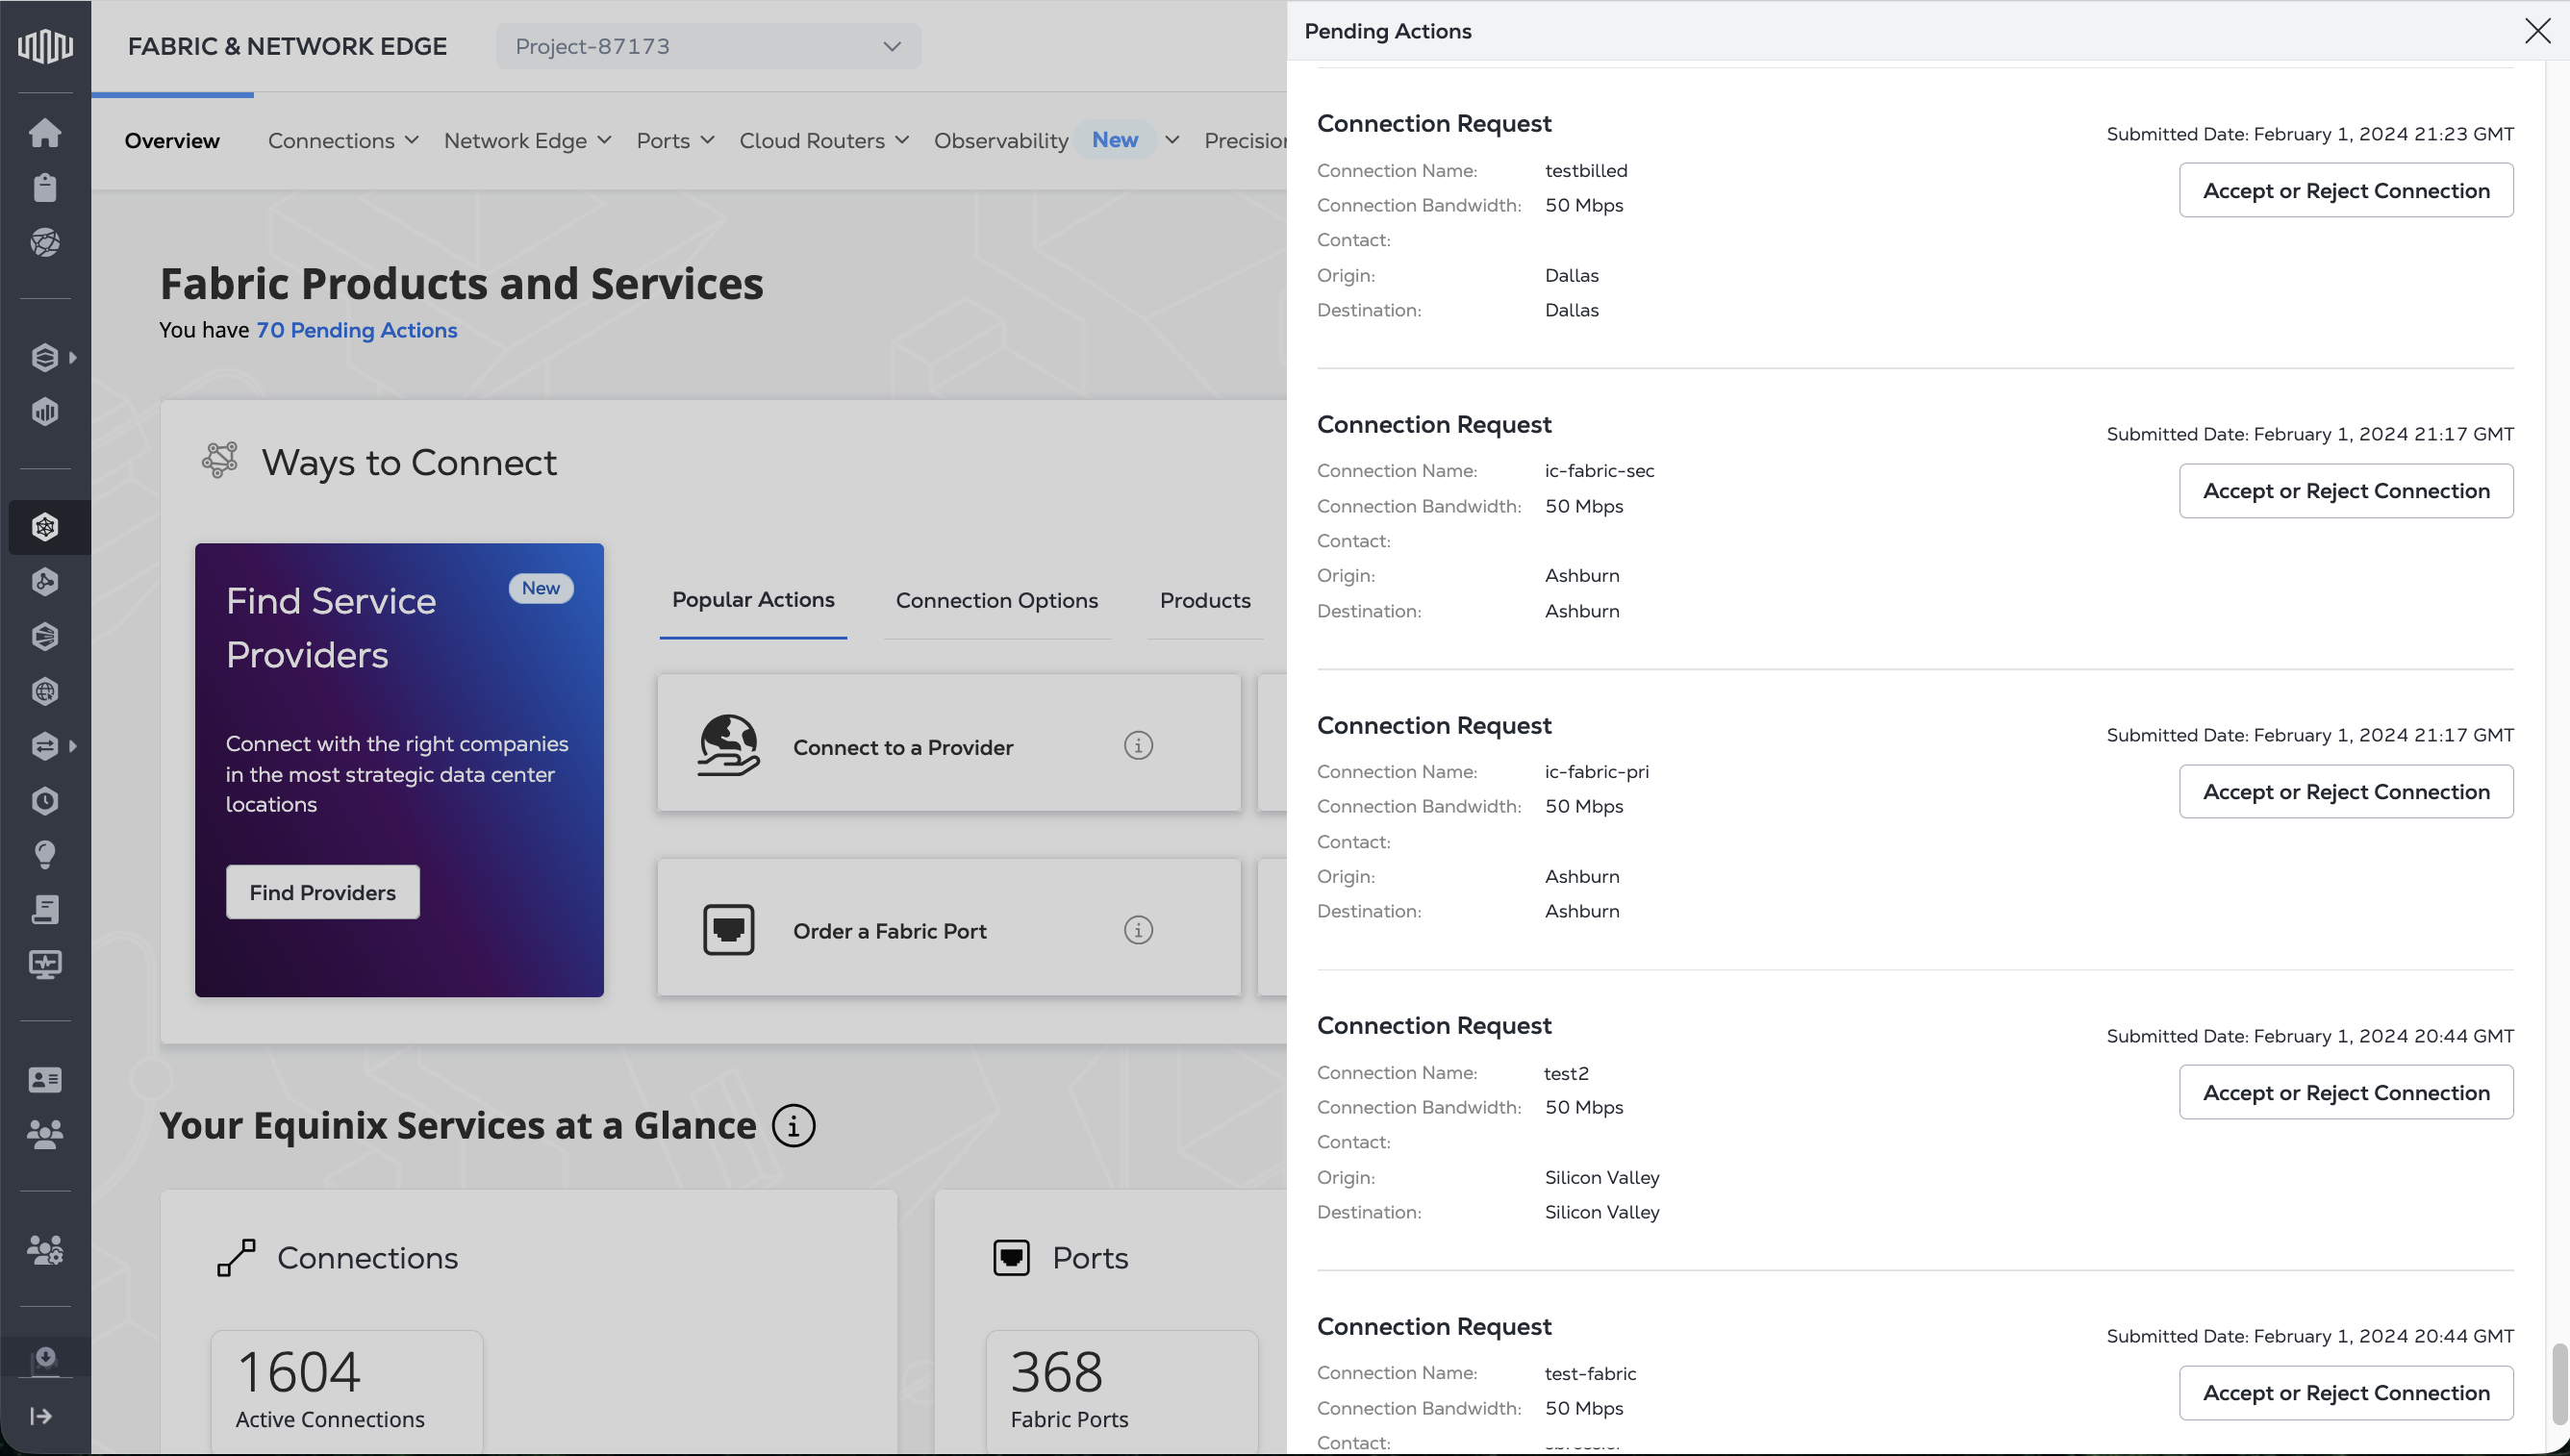2570x1456 pixels.
Task: Open the Project-87173 dropdown
Action: 708,46
